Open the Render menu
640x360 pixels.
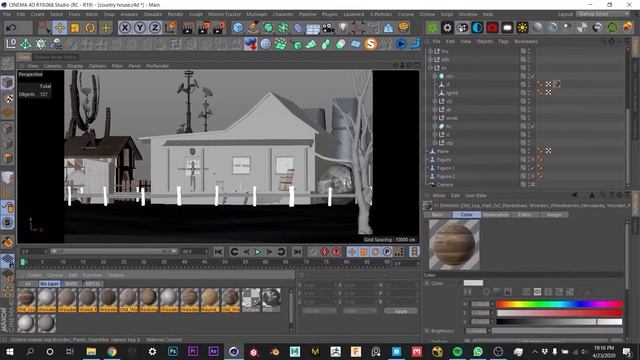pos(176,14)
